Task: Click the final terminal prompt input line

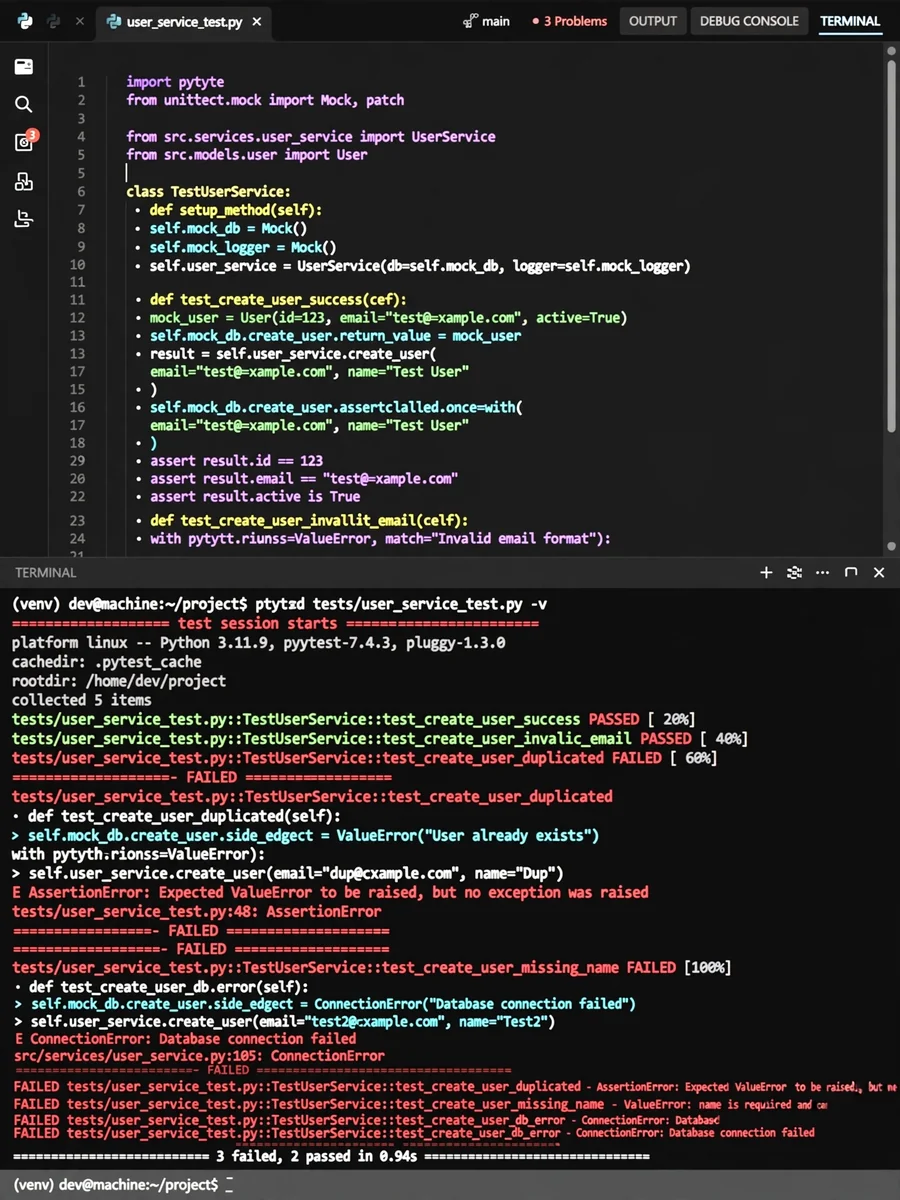Action: (122, 1184)
